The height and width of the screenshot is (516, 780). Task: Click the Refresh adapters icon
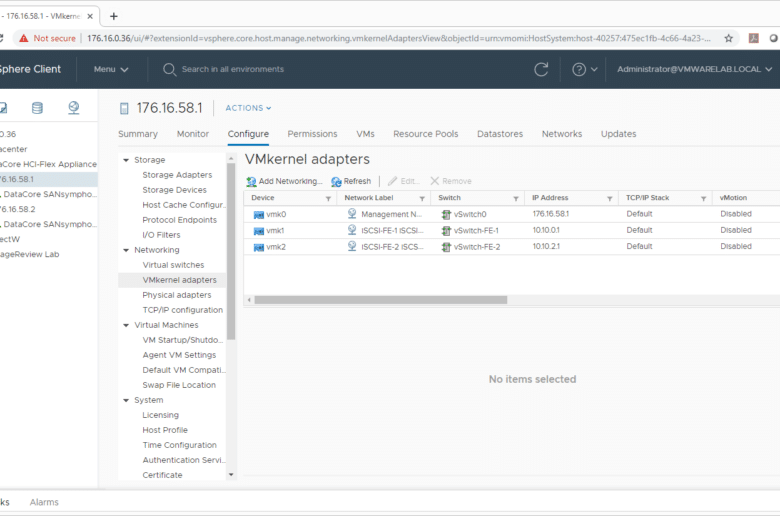tap(336, 182)
